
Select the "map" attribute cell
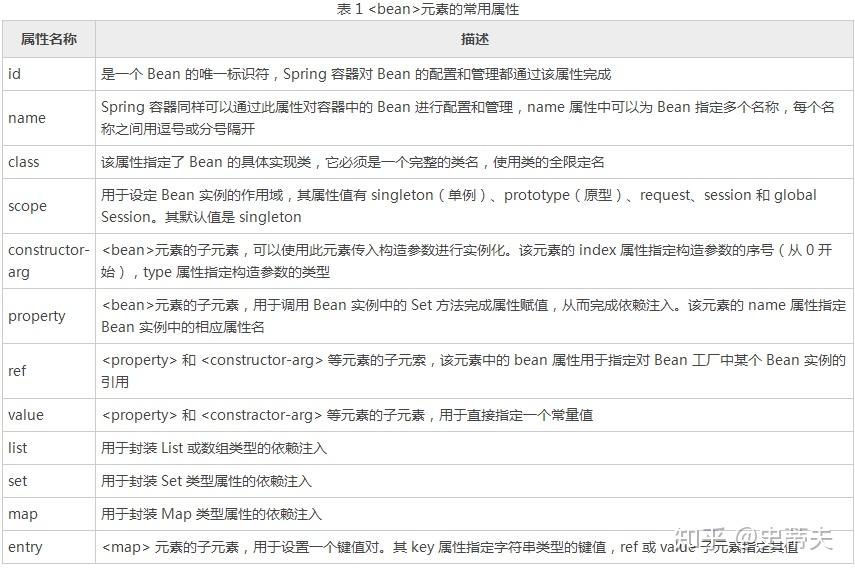pos(49,514)
